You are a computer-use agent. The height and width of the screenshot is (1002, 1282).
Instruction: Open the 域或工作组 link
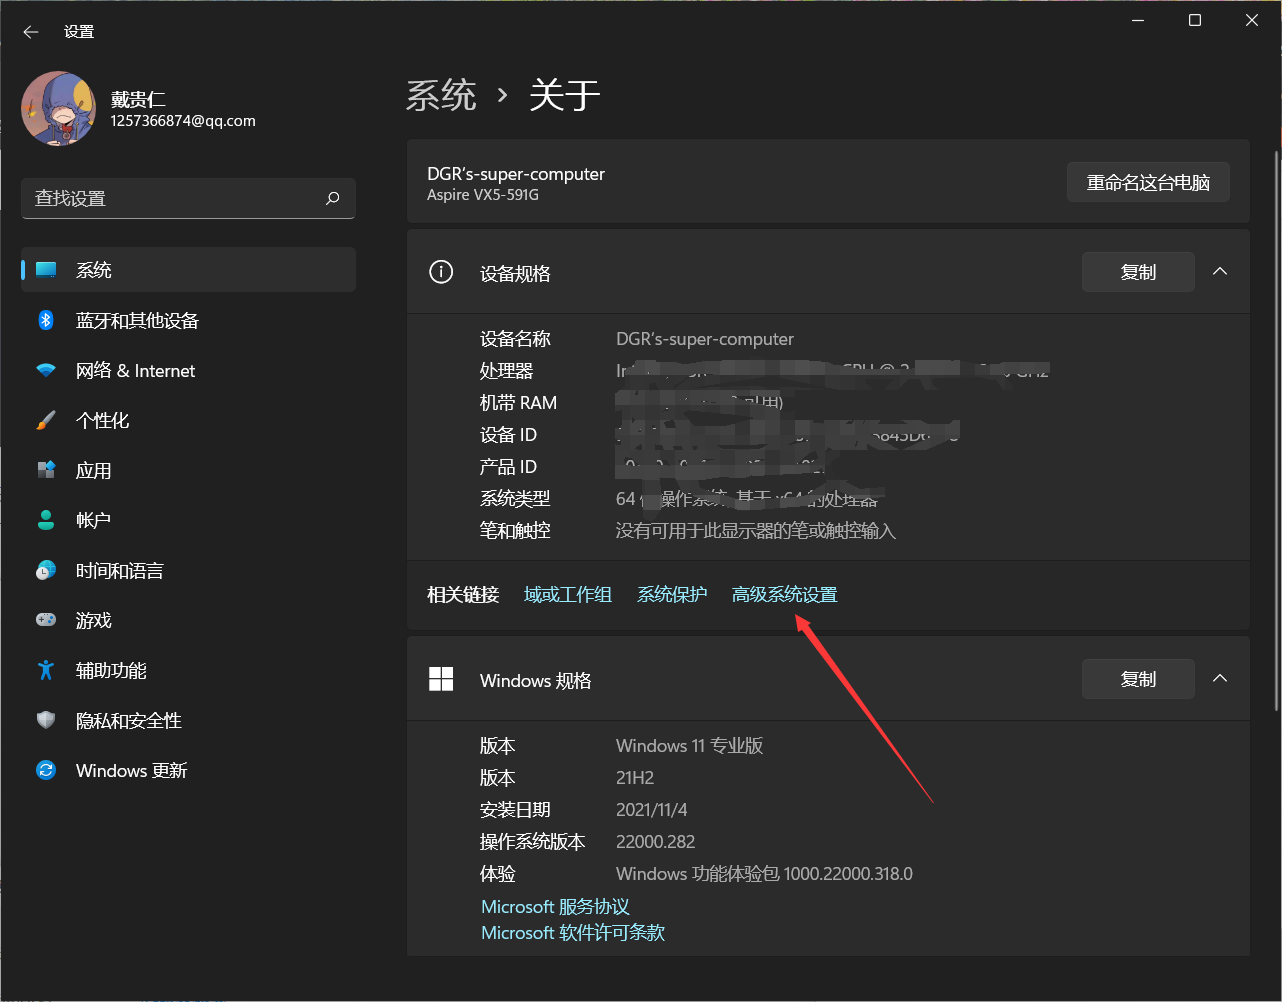click(x=568, y=593)
